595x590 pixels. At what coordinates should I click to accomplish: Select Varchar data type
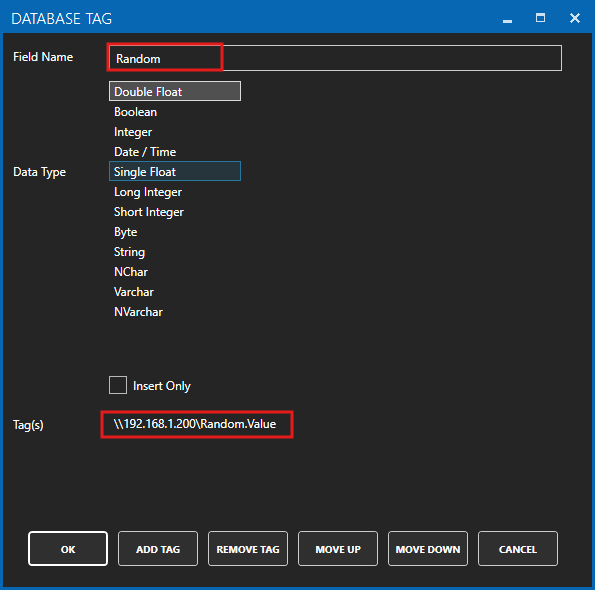click(x=175, y=292)
